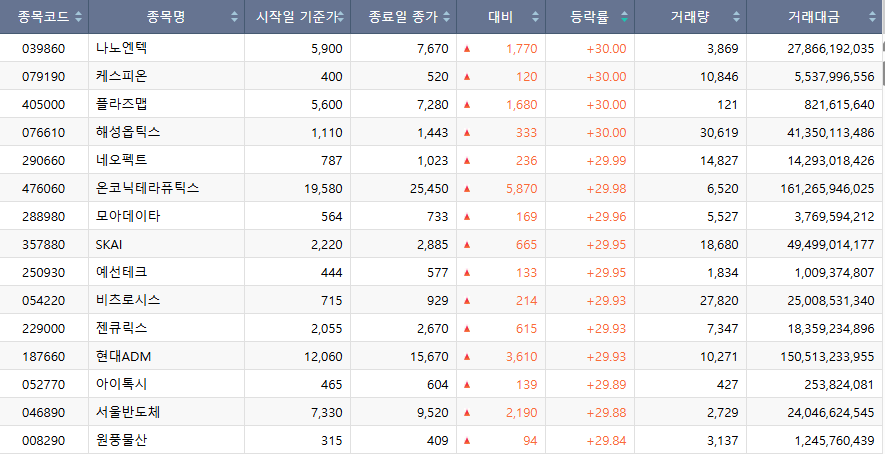The width and height of the screenshot is (885, 454).
Task: Click the 종목명 column header label
Action: point(166,17)
